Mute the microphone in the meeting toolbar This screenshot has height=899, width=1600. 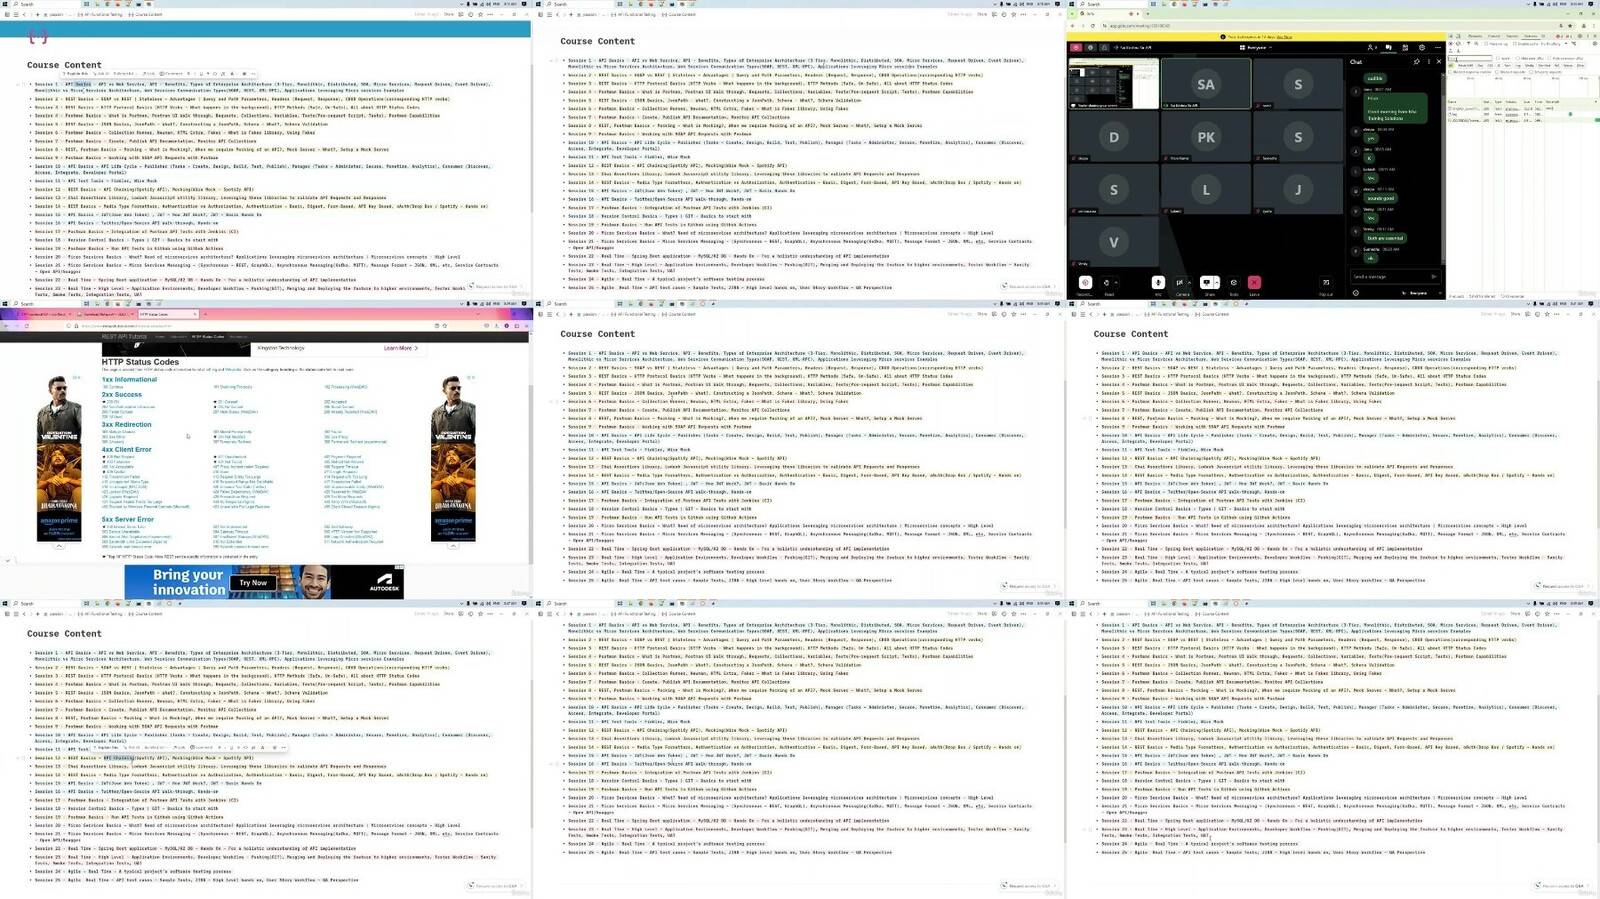[1157, 283]
